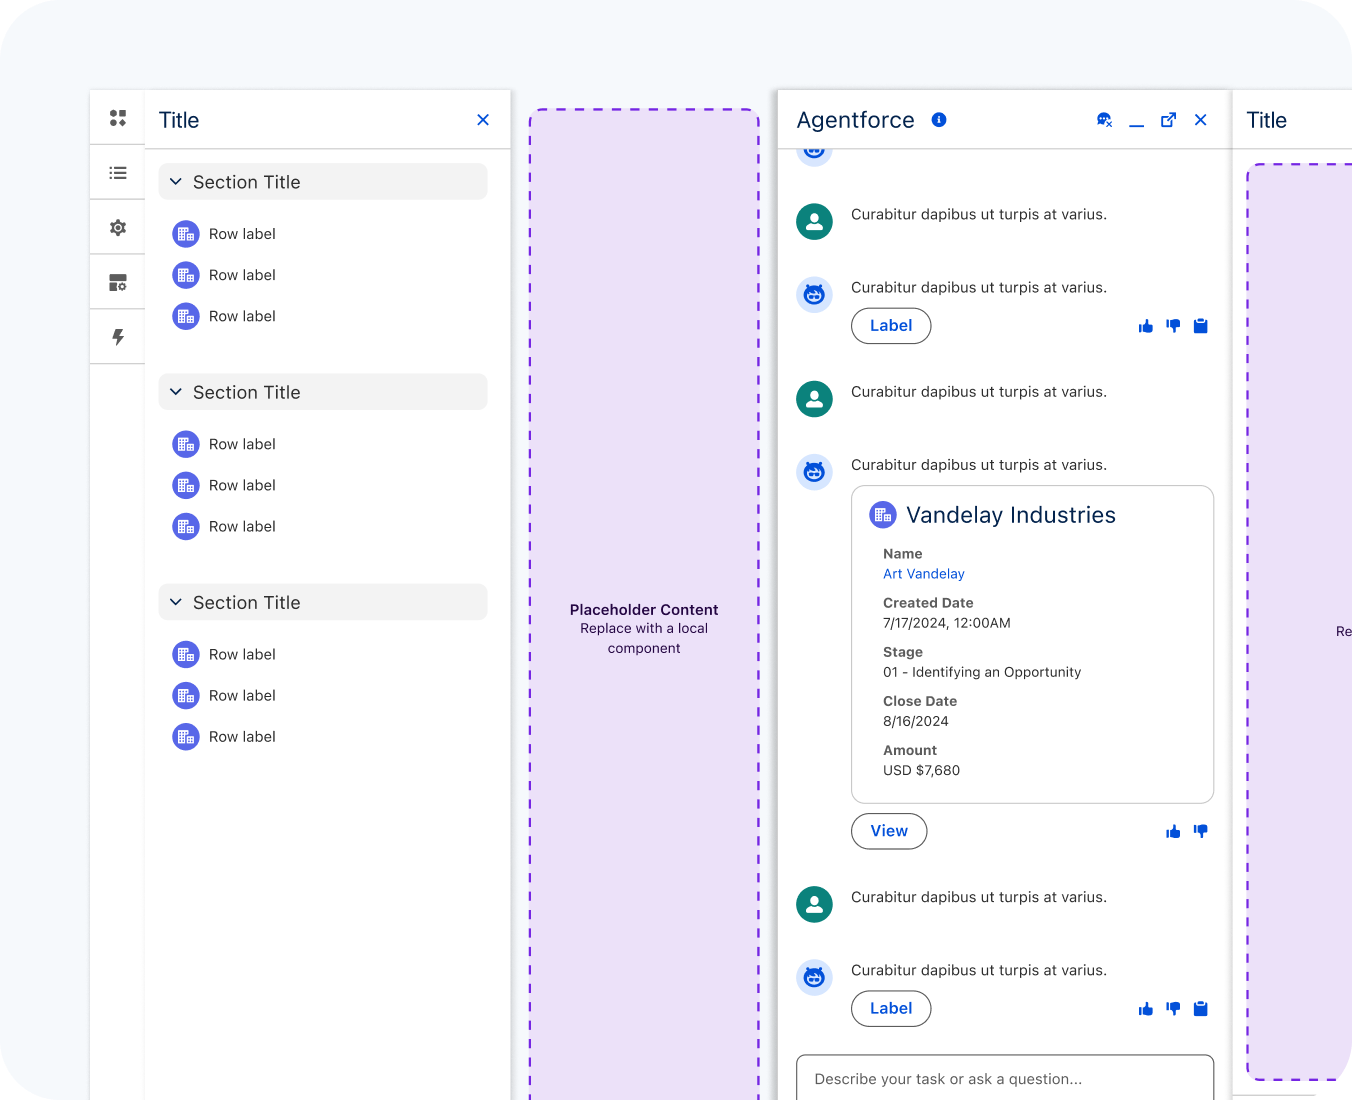The image size is (1352, 1100).
Task: Click the Agentforce info icon
Action: click(x=939, y=120)
